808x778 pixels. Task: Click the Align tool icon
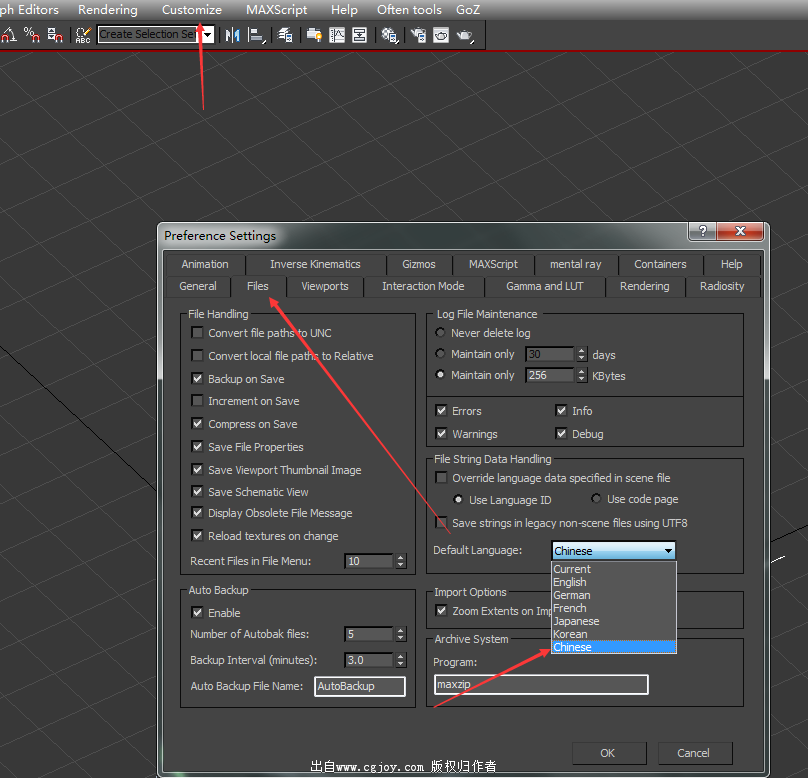tap(258, 35)
